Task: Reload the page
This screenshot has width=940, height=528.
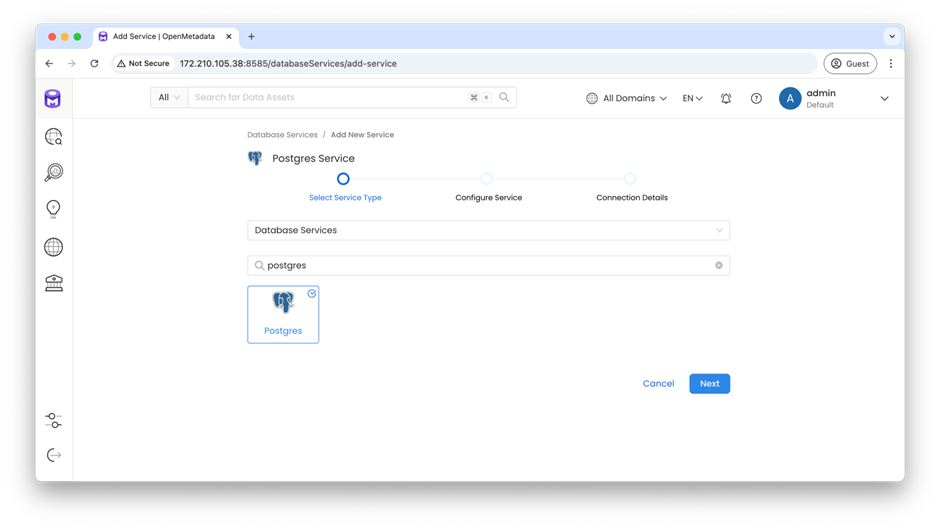Action: click(94, 64)
